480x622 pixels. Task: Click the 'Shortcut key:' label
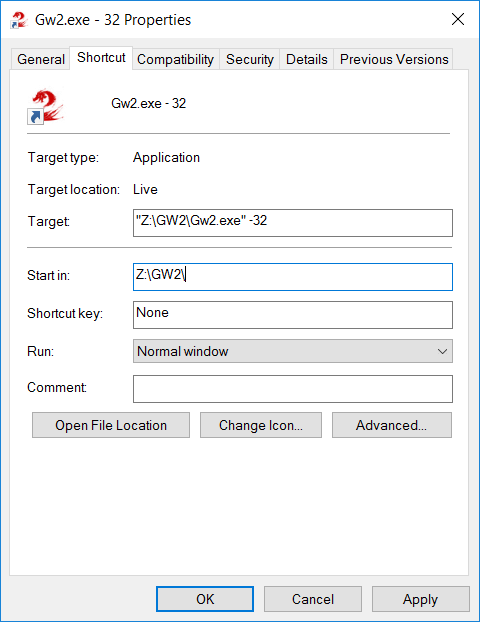(x=65, y=313)
